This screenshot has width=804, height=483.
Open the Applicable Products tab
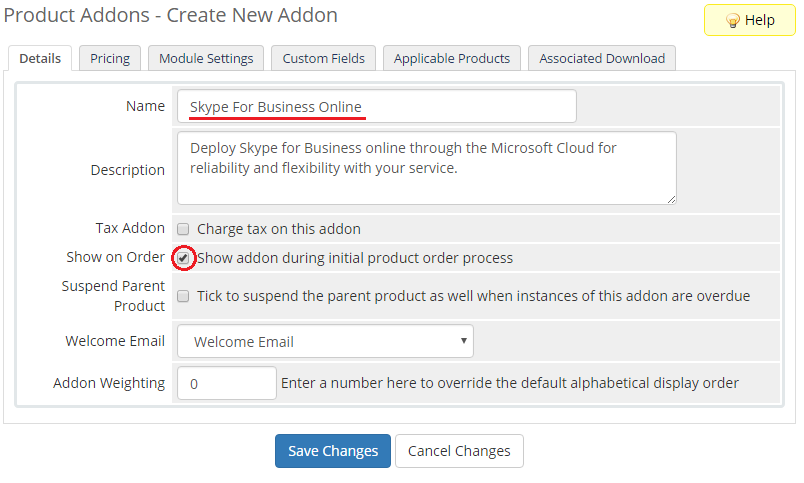[452, 58]
